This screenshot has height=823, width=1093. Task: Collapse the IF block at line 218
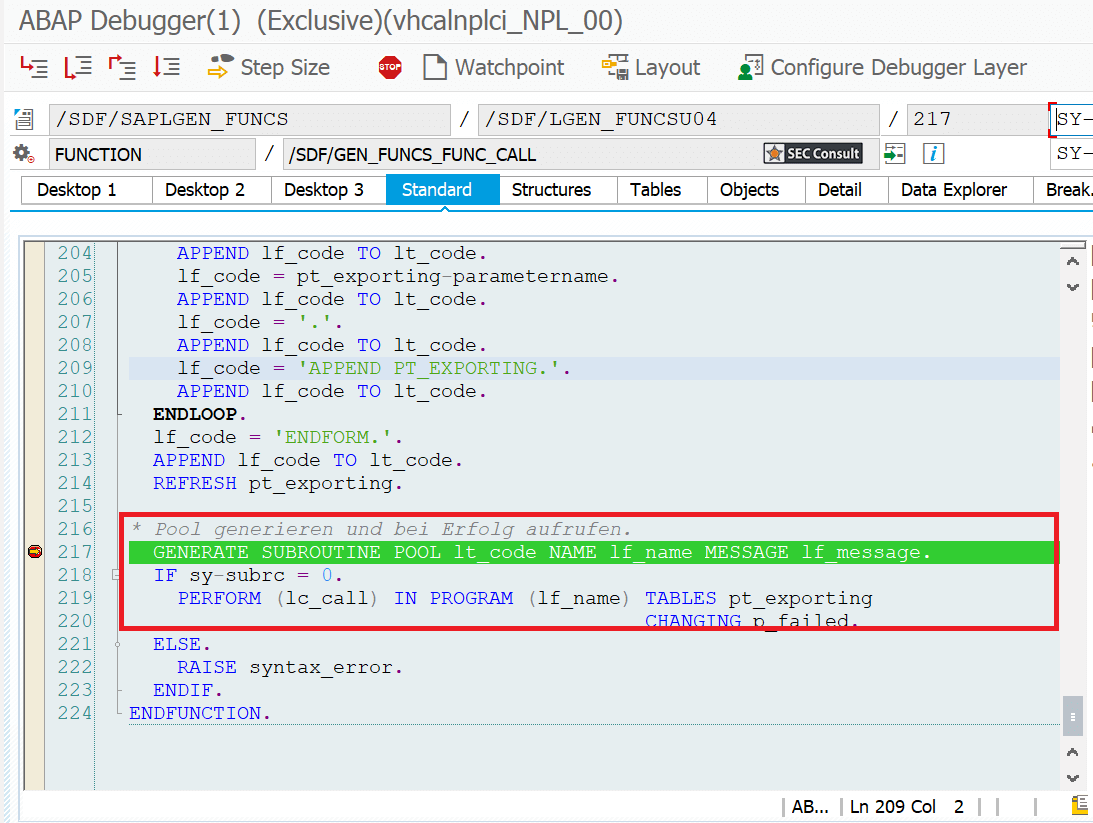pos(116,575)
